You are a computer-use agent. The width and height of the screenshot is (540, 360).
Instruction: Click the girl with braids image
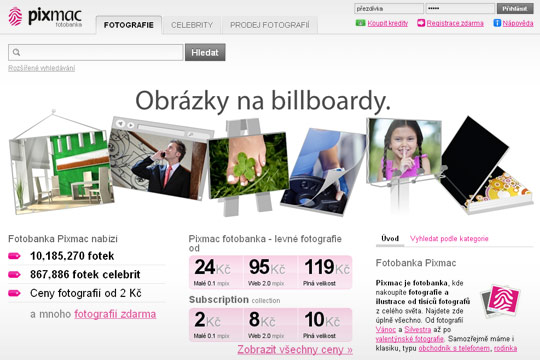pos(404,151)
